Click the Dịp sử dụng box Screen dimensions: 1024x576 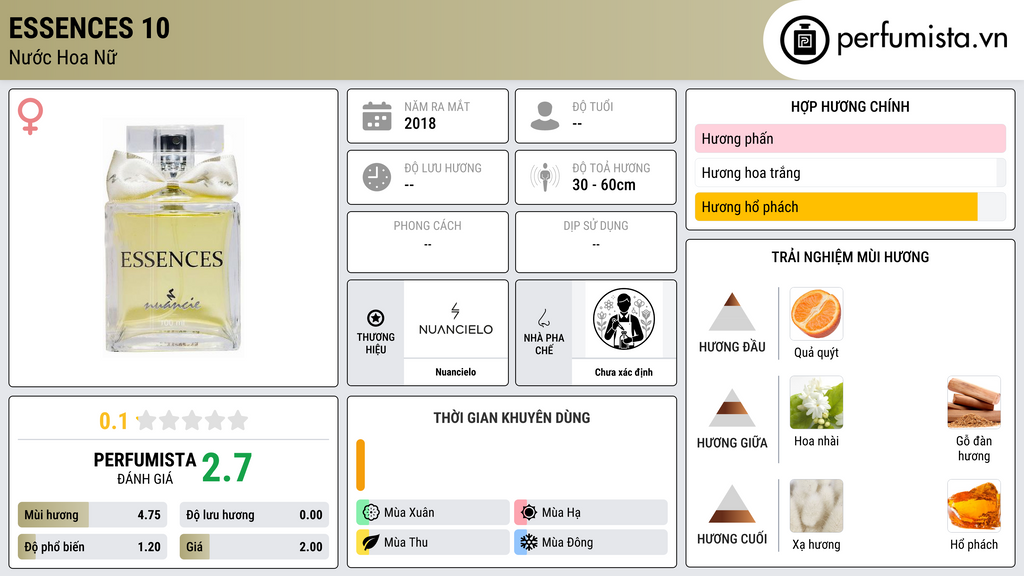coord(596,242)
